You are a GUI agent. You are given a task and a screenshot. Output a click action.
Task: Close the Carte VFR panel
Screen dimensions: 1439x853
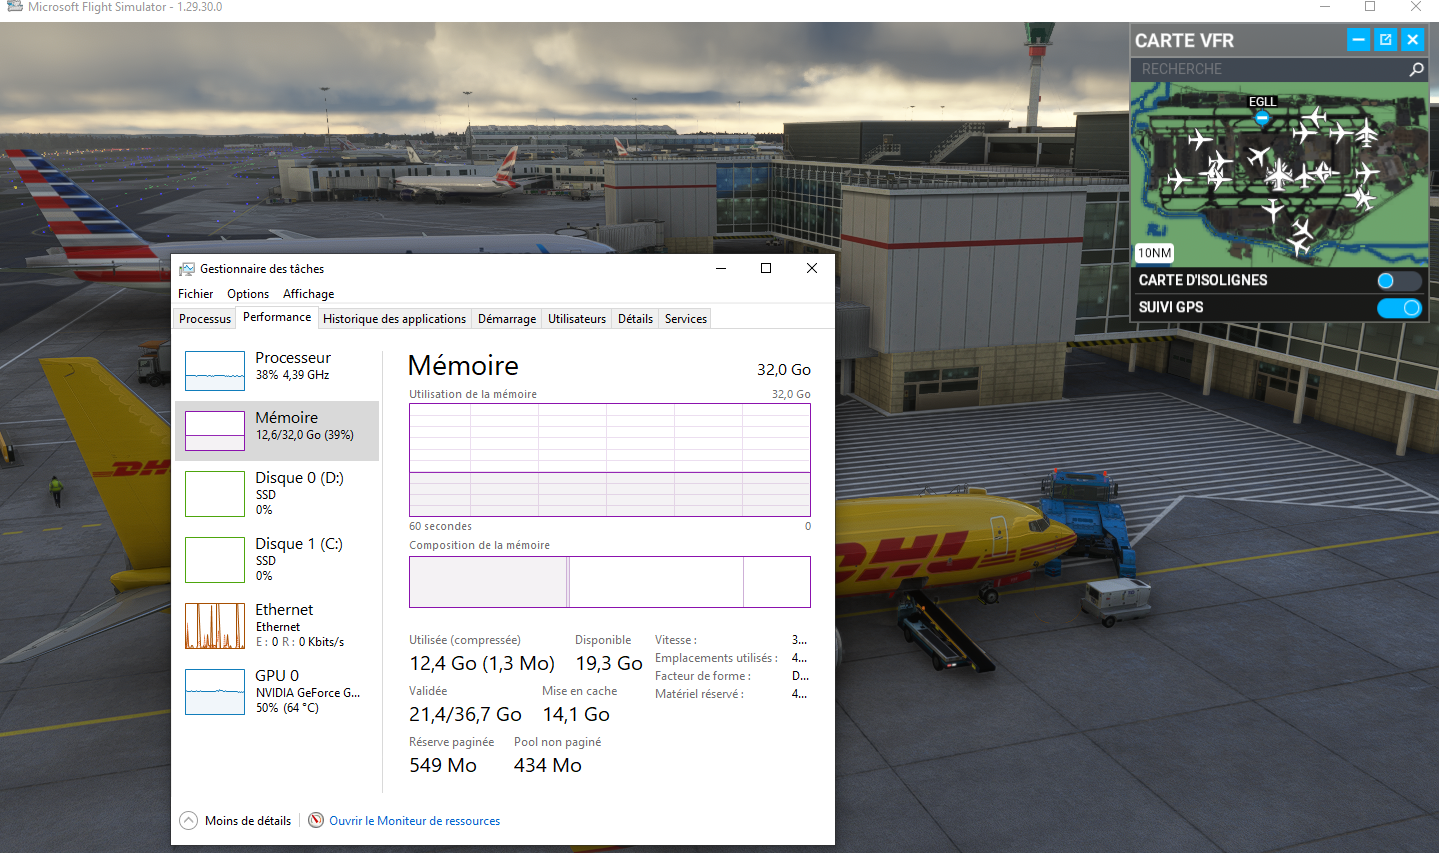click(x=1412, y=40)
